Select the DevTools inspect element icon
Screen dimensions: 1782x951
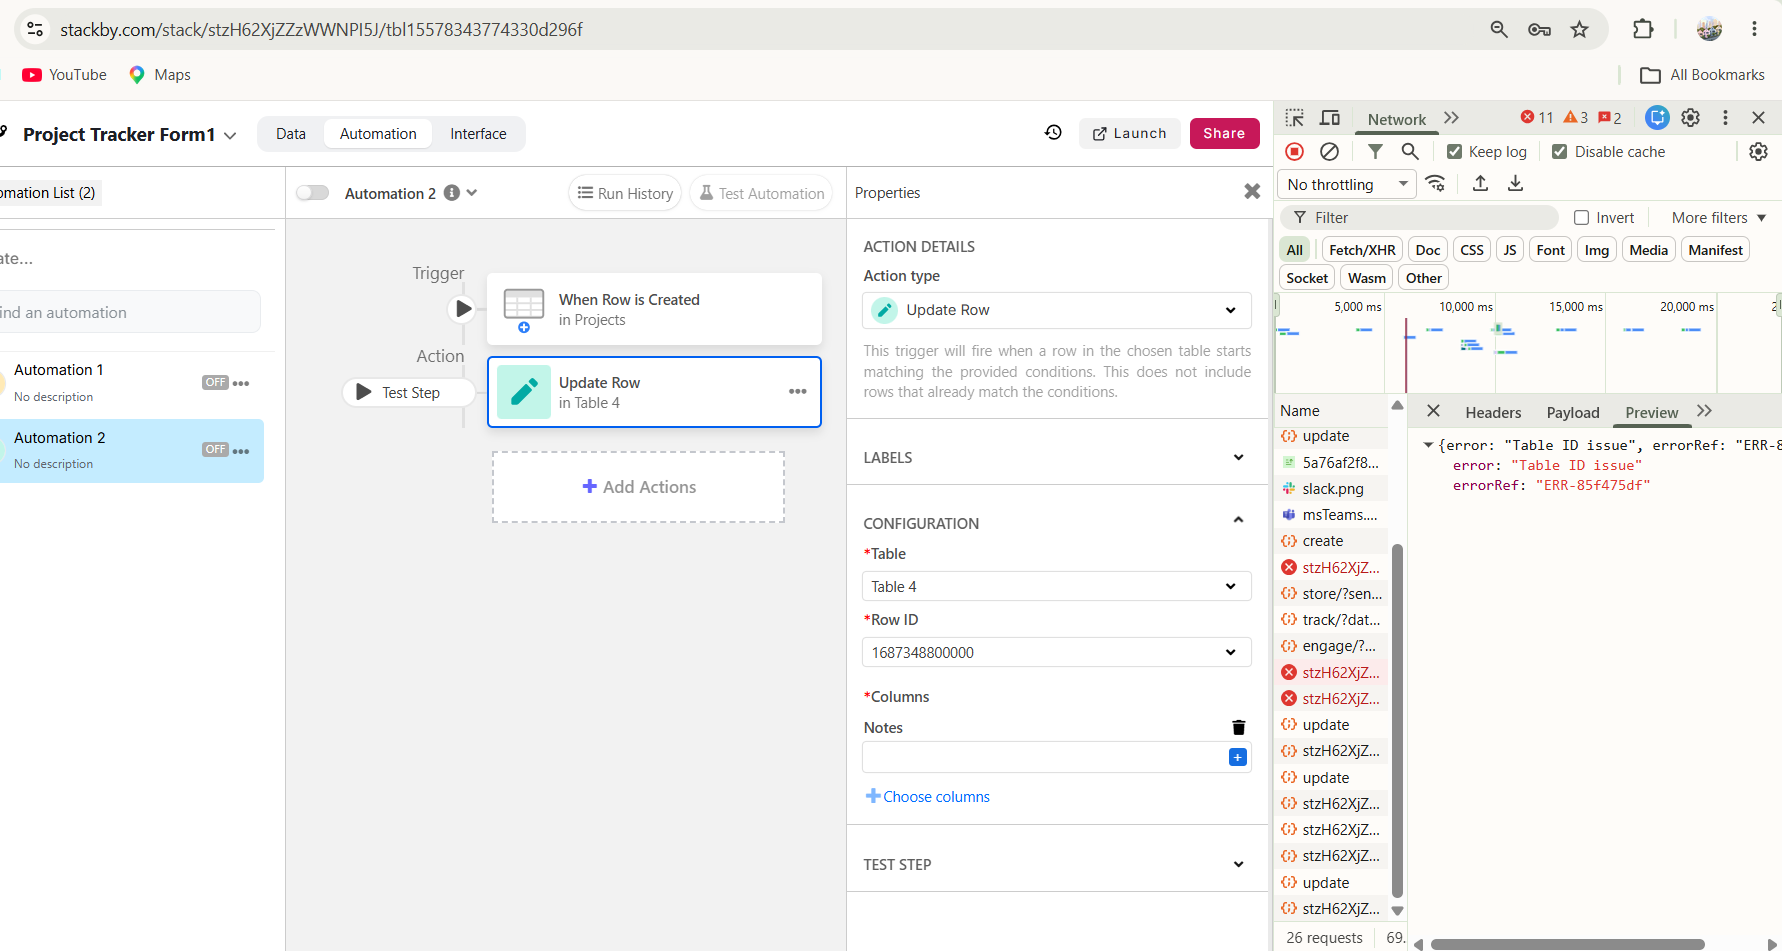(1294, 118)
